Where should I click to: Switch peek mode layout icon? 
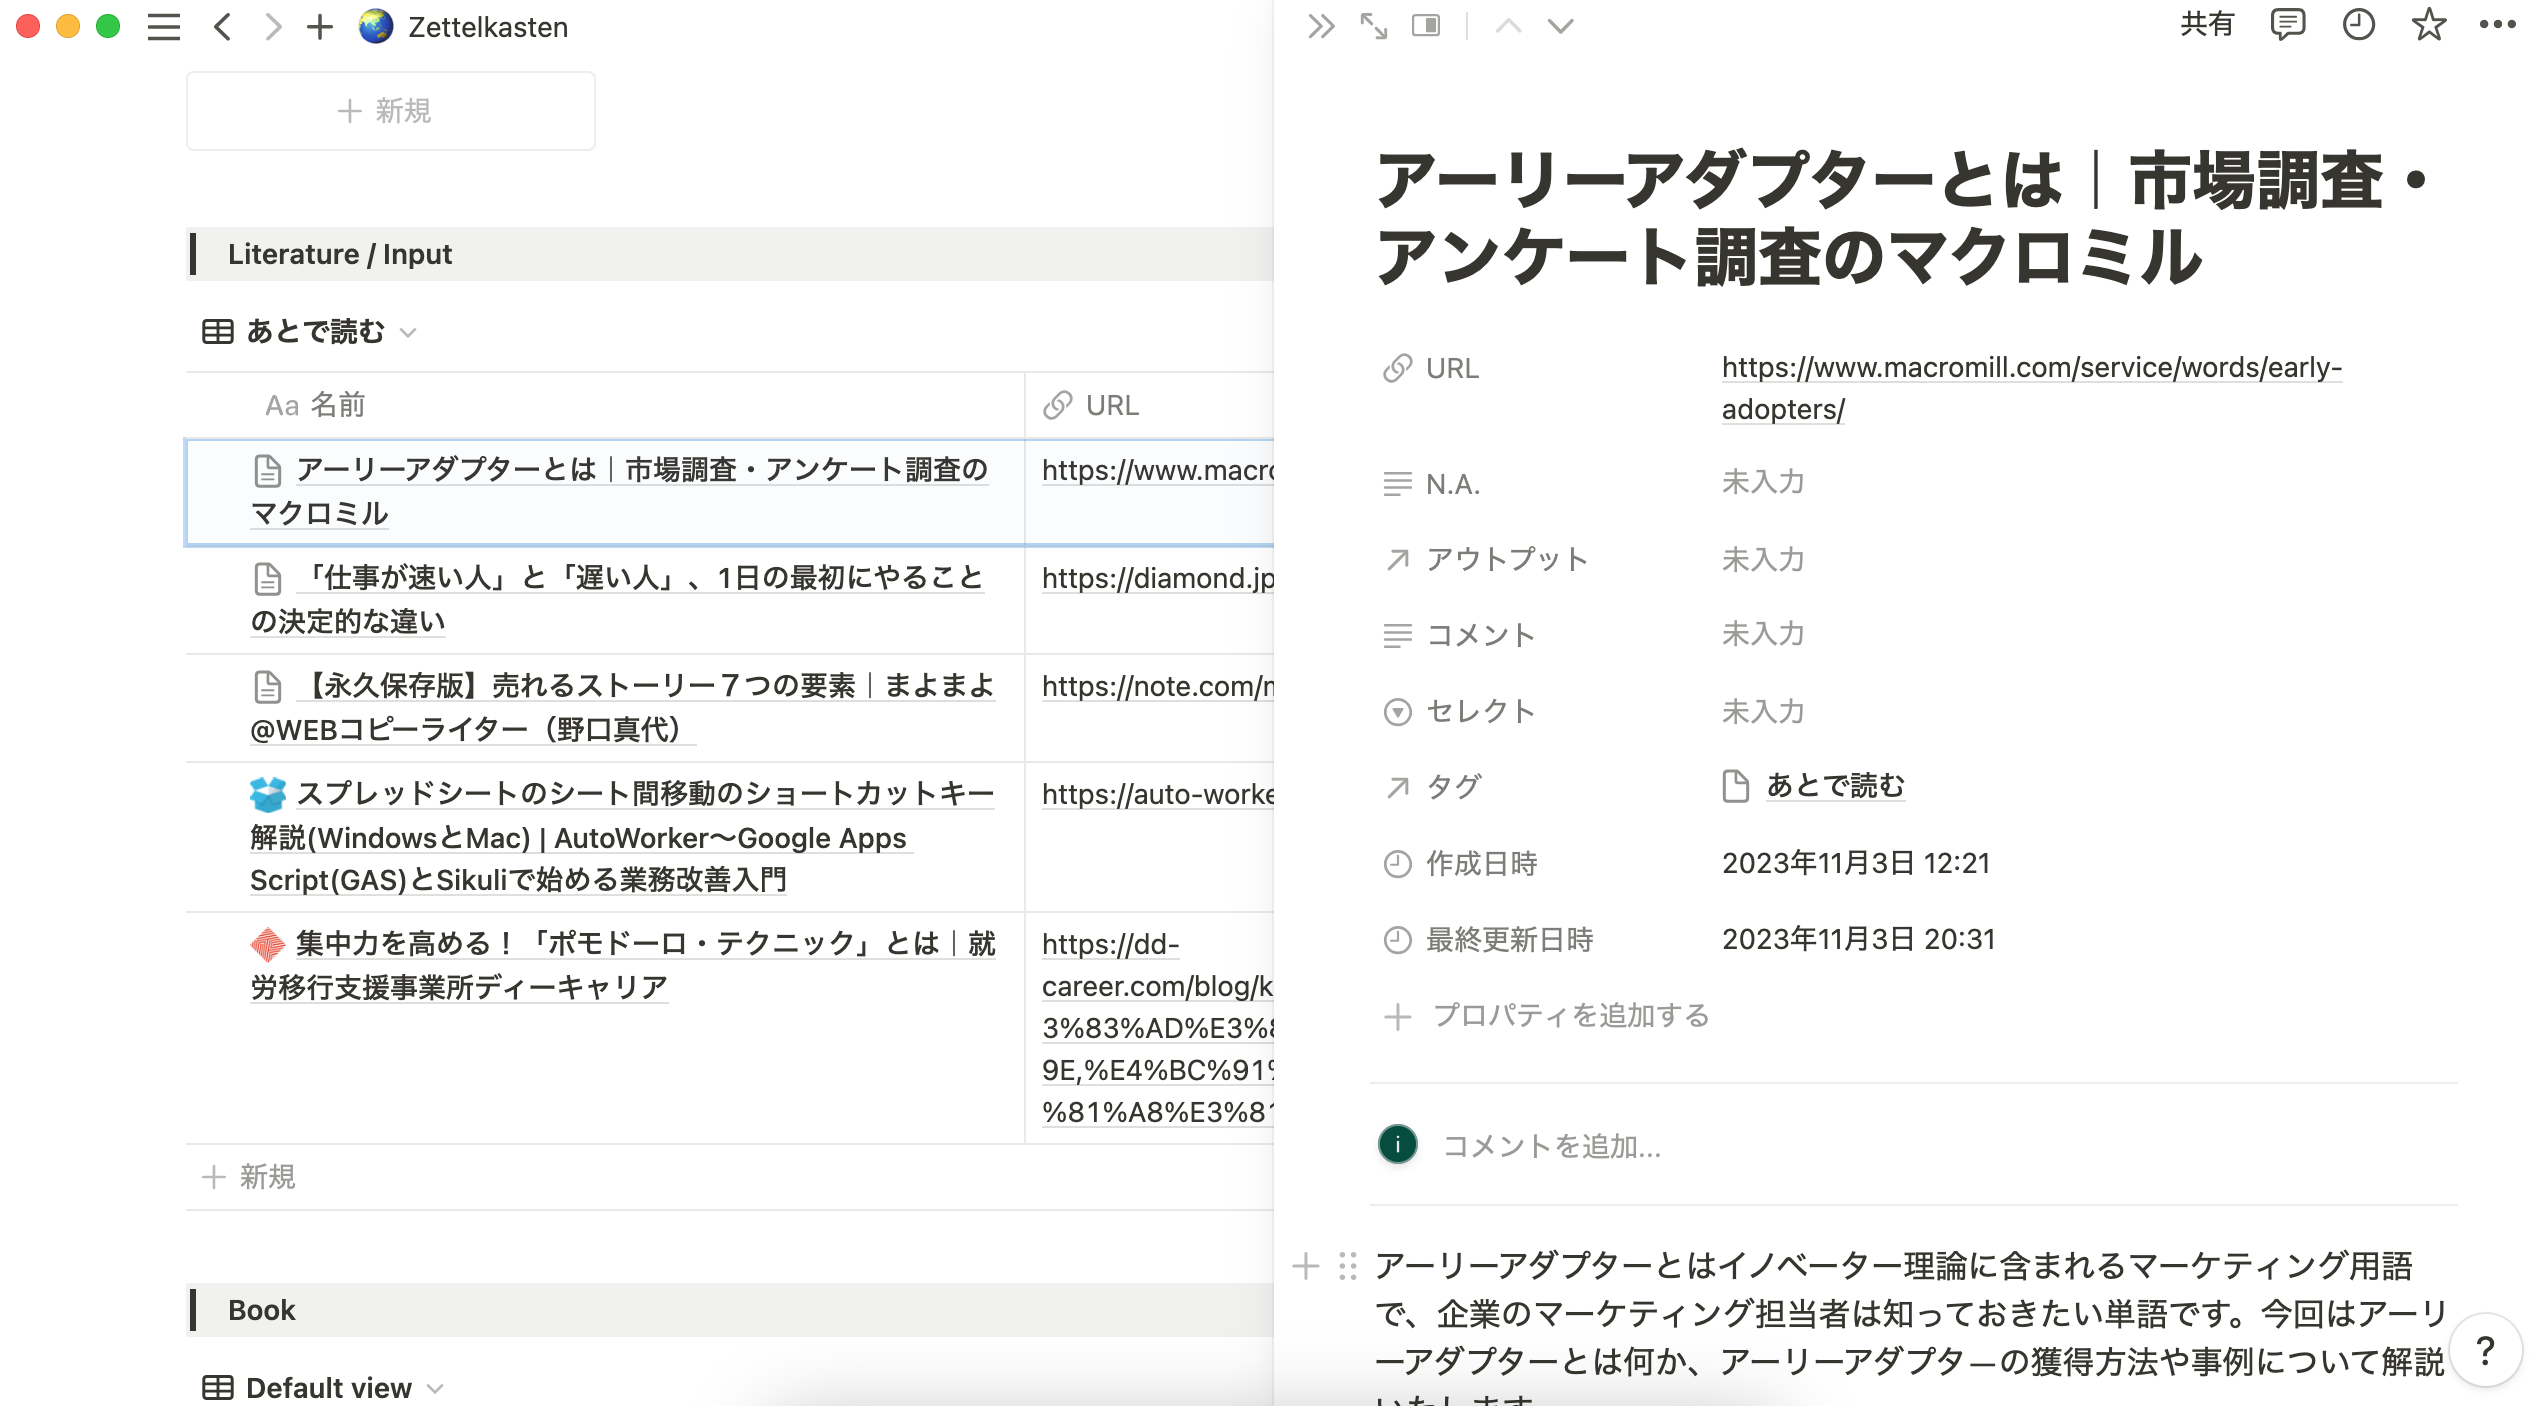click(1426, 26)
